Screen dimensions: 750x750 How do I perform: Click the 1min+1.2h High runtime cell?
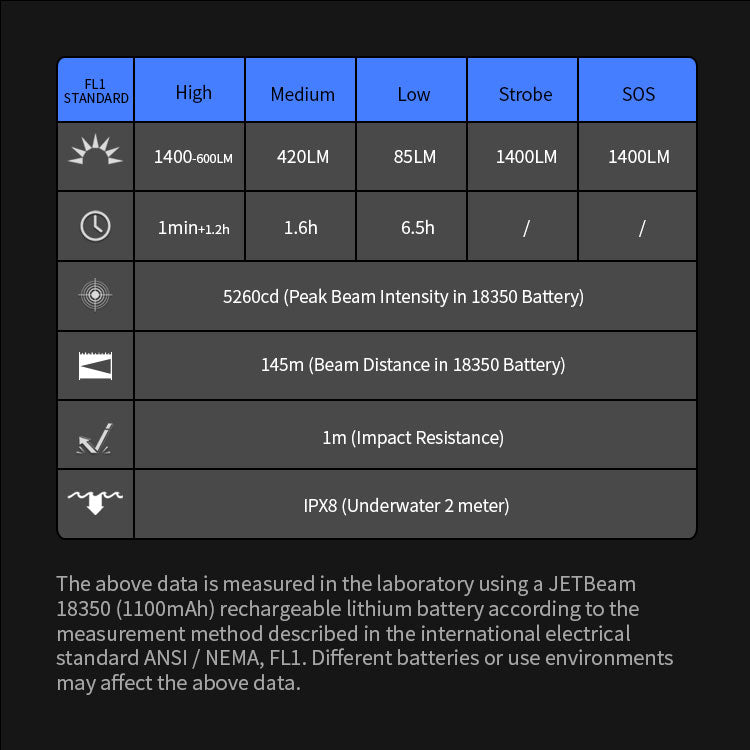pyautogui.click(x=193, y=228)
